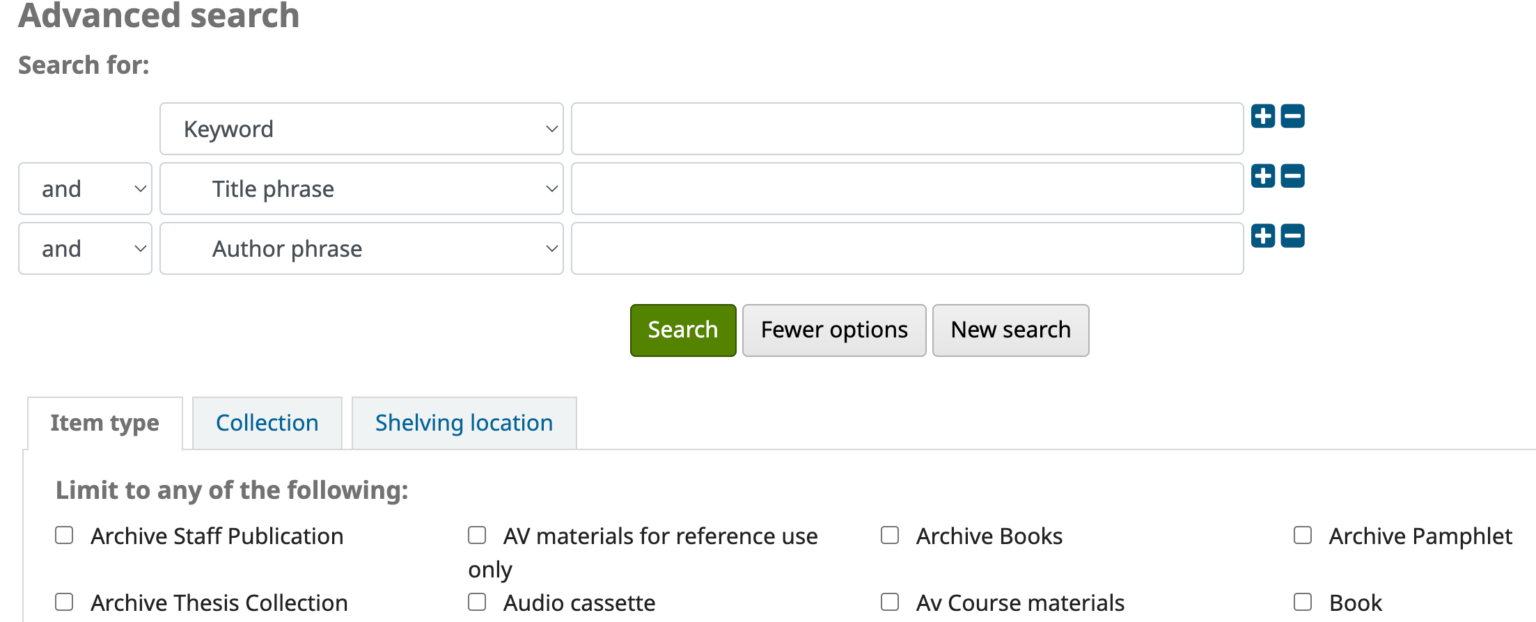The width and height of the screenshot is (1536, 622).
Task: Click the plus icon beside Author phrase
Action: click(x=1262, y=236)
